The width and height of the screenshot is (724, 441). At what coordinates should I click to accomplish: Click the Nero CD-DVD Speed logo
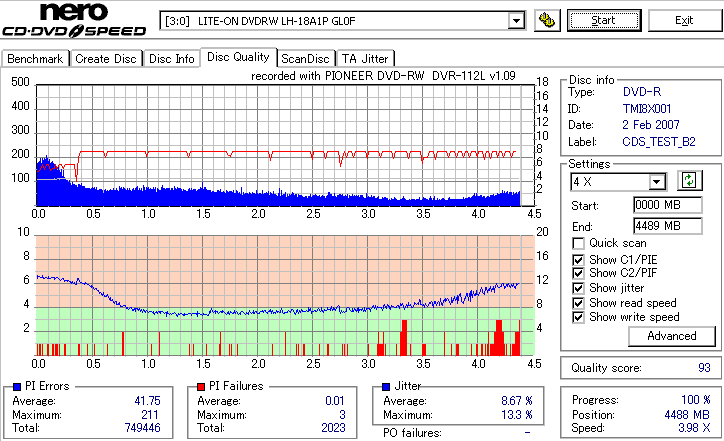pyautogui.click(x=74, y=20)
